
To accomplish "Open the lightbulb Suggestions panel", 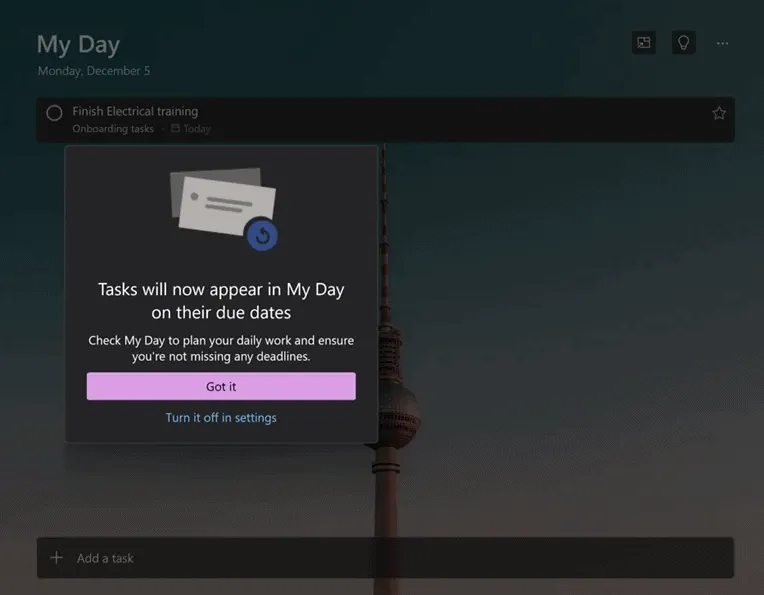I will coord(684,43).
